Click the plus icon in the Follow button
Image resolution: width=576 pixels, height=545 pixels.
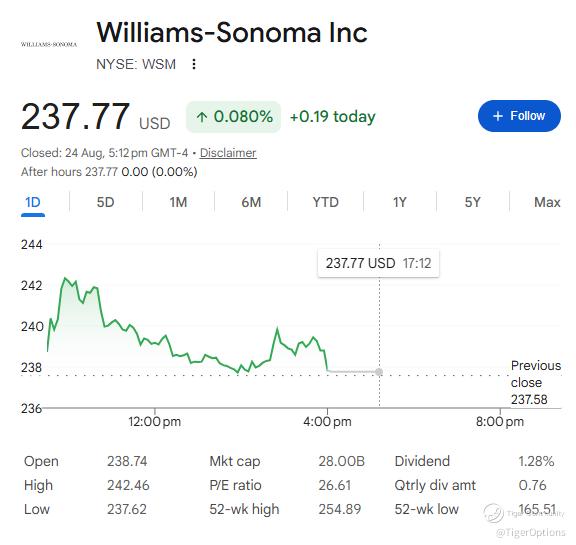498,116
